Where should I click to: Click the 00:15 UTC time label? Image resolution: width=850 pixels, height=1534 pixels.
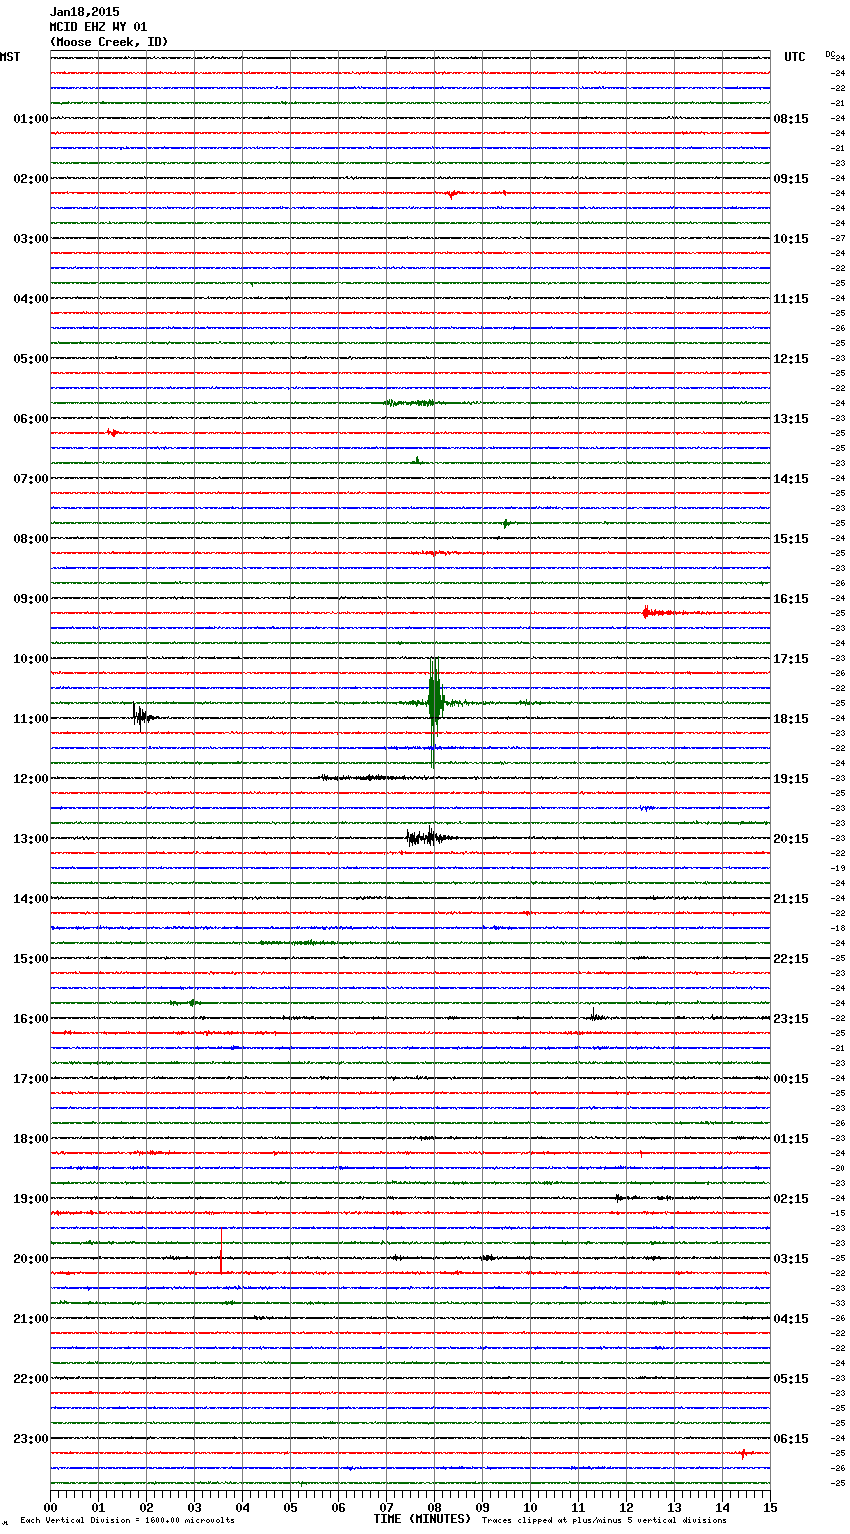791,1079
